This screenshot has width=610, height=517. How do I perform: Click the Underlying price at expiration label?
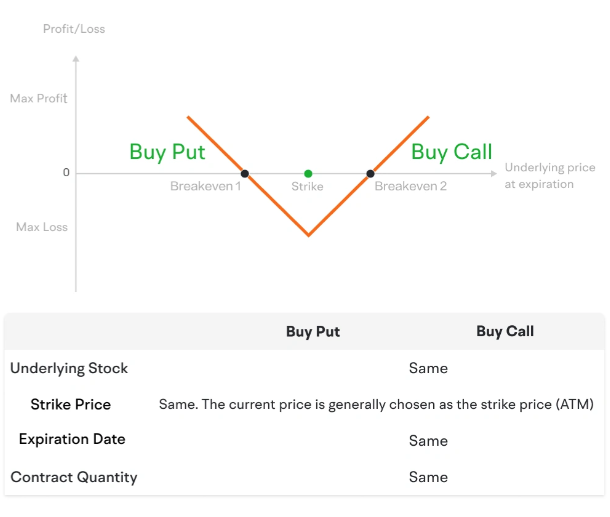pyautogui.click(x=550, y=175)
